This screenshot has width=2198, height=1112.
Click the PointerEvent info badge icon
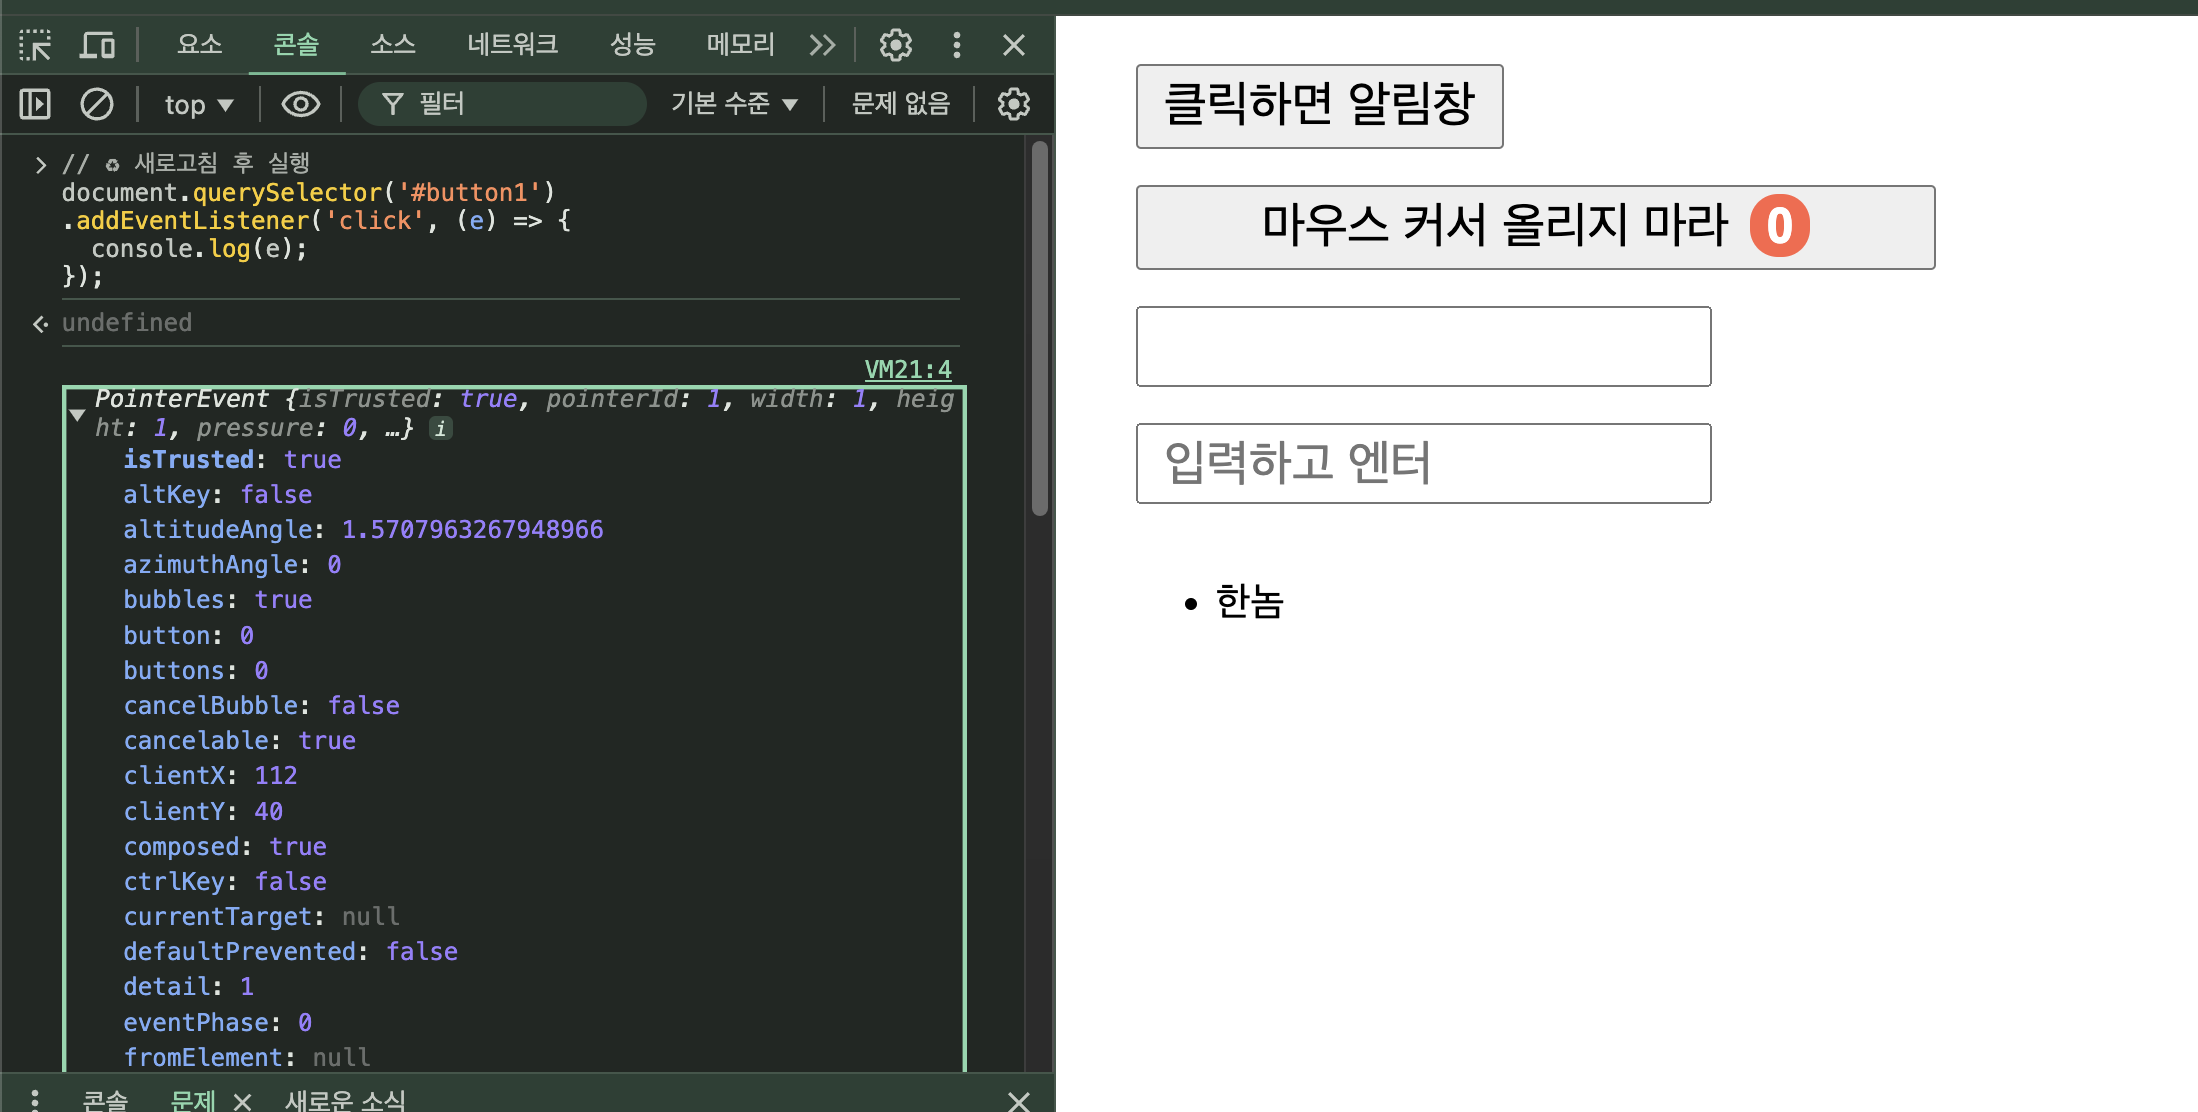click(x=440, y=429)
